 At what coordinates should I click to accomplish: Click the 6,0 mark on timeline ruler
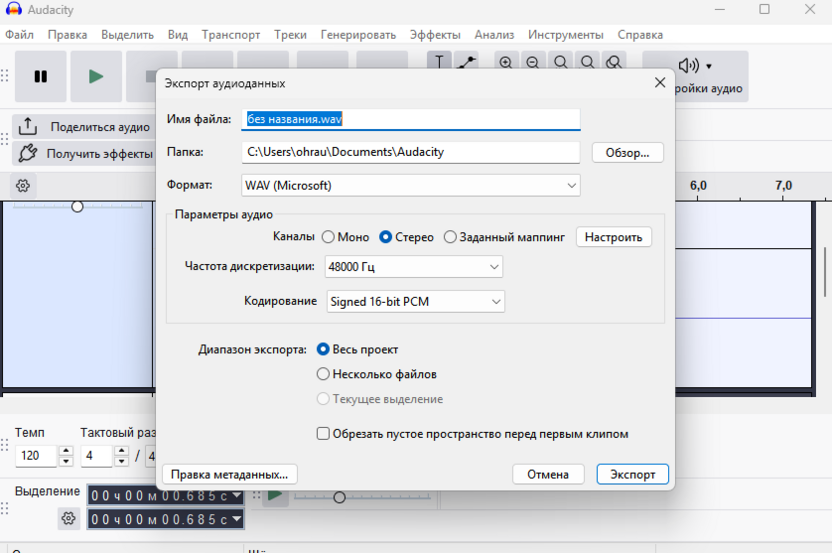click(x=698, y=186)
